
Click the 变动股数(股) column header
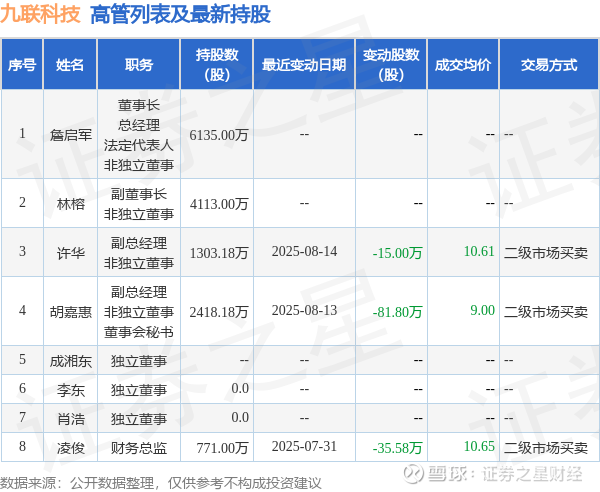click(391, 64)
